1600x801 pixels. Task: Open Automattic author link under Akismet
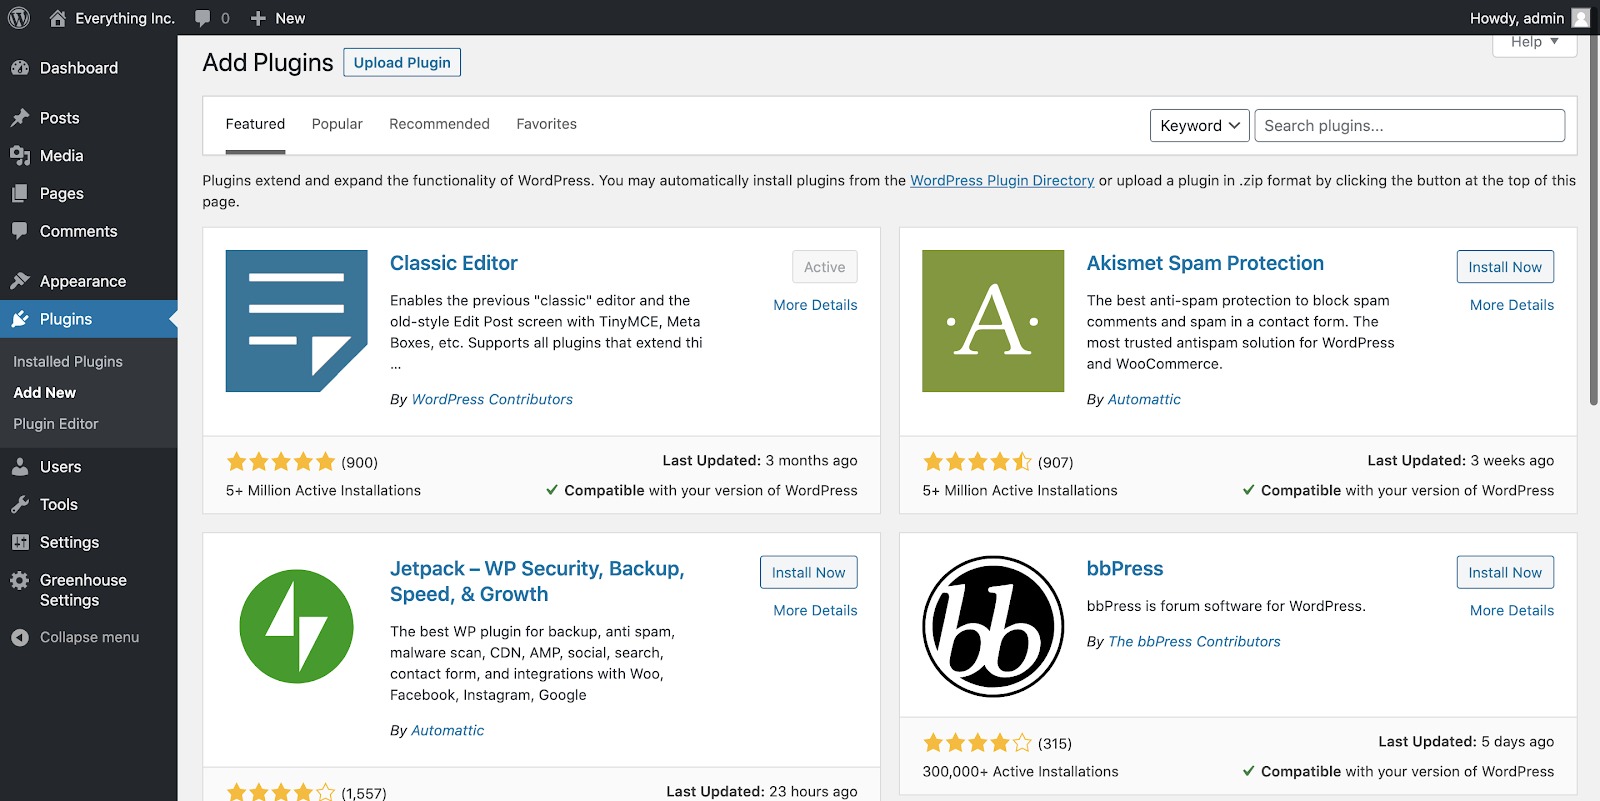[1144, 400]
